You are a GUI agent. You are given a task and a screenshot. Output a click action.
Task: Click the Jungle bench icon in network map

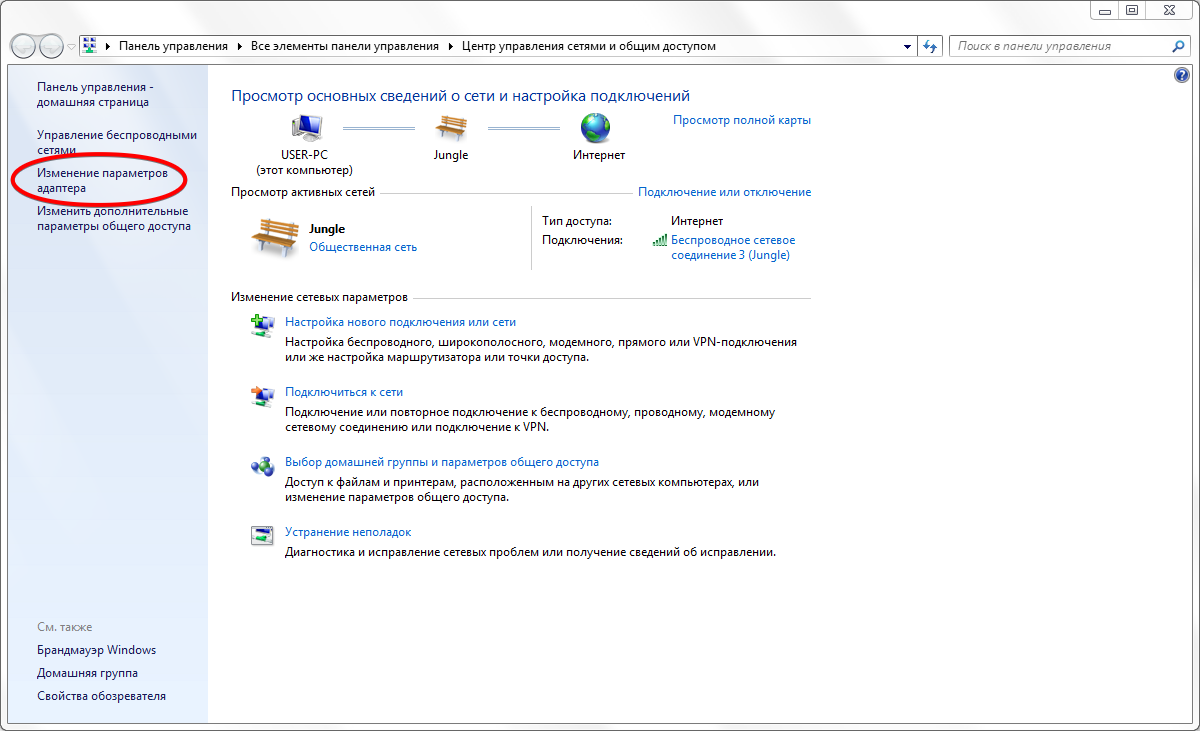tap(451, 128)
